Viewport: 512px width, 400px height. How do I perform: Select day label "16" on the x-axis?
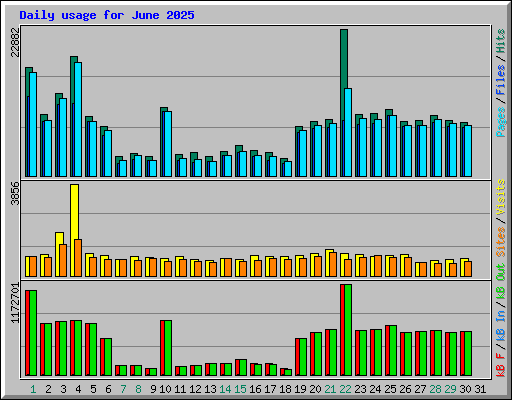coord(255,389)
